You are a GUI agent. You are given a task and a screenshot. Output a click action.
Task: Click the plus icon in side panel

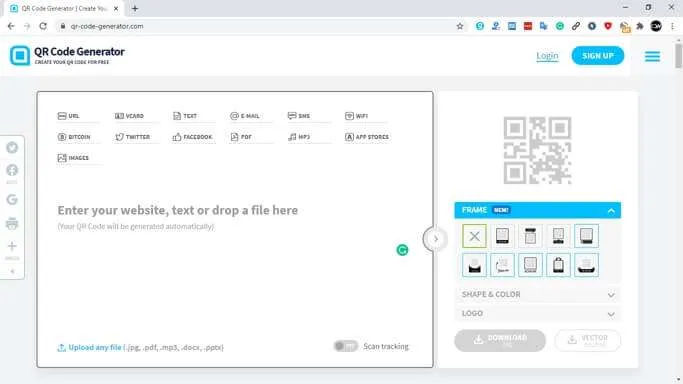(x=12, y=246)
